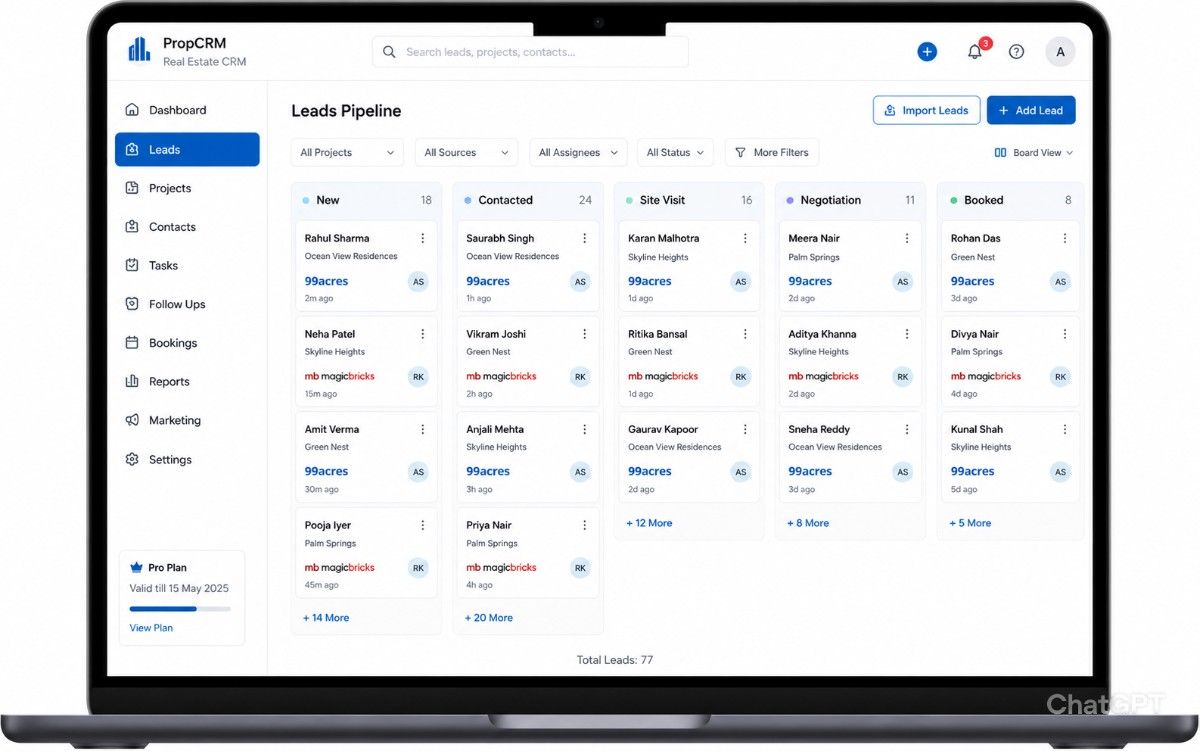The image size is (1200, 751).
Task: Open the three-dot menu on Anjali Mehta card
Action: tap(584, 429)
